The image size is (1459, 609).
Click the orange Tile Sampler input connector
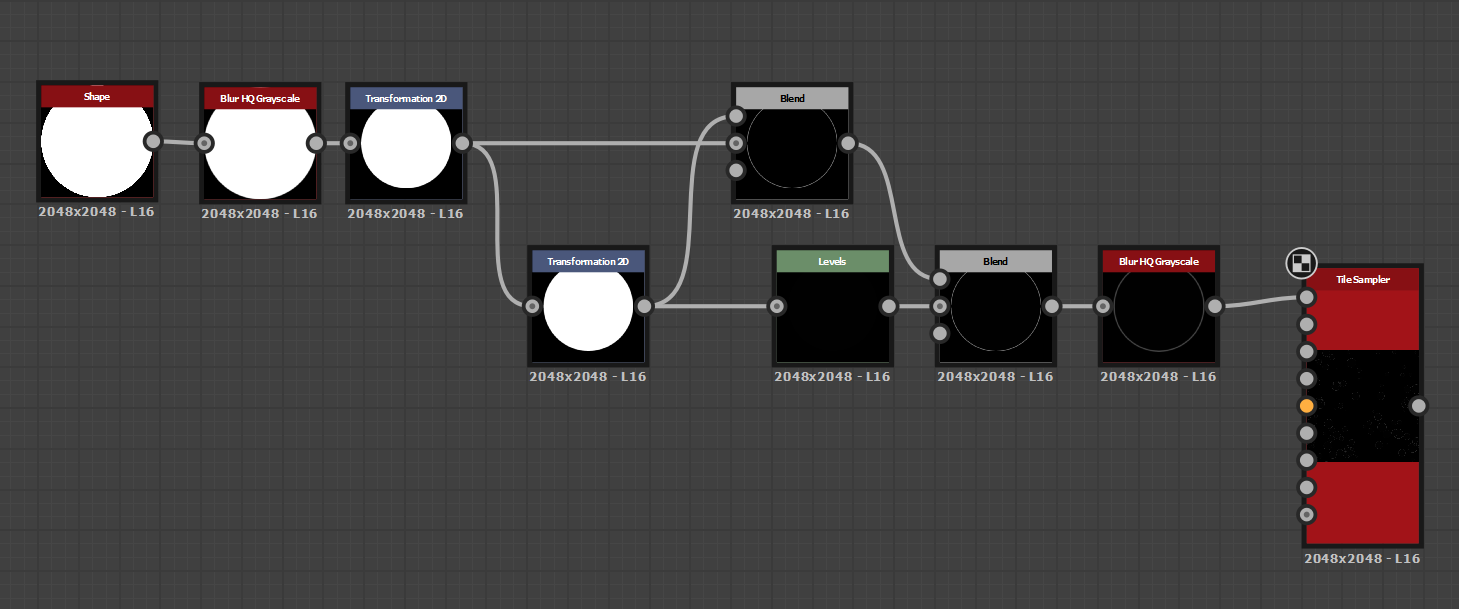tap(1306, 406)
